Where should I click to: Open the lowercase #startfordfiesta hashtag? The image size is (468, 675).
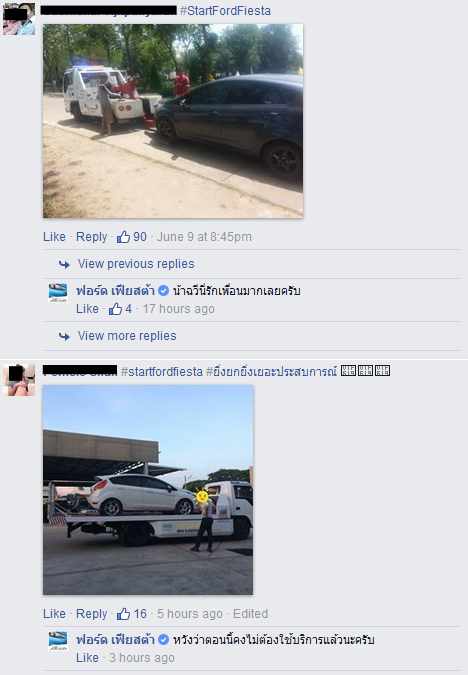pos(161,372)
